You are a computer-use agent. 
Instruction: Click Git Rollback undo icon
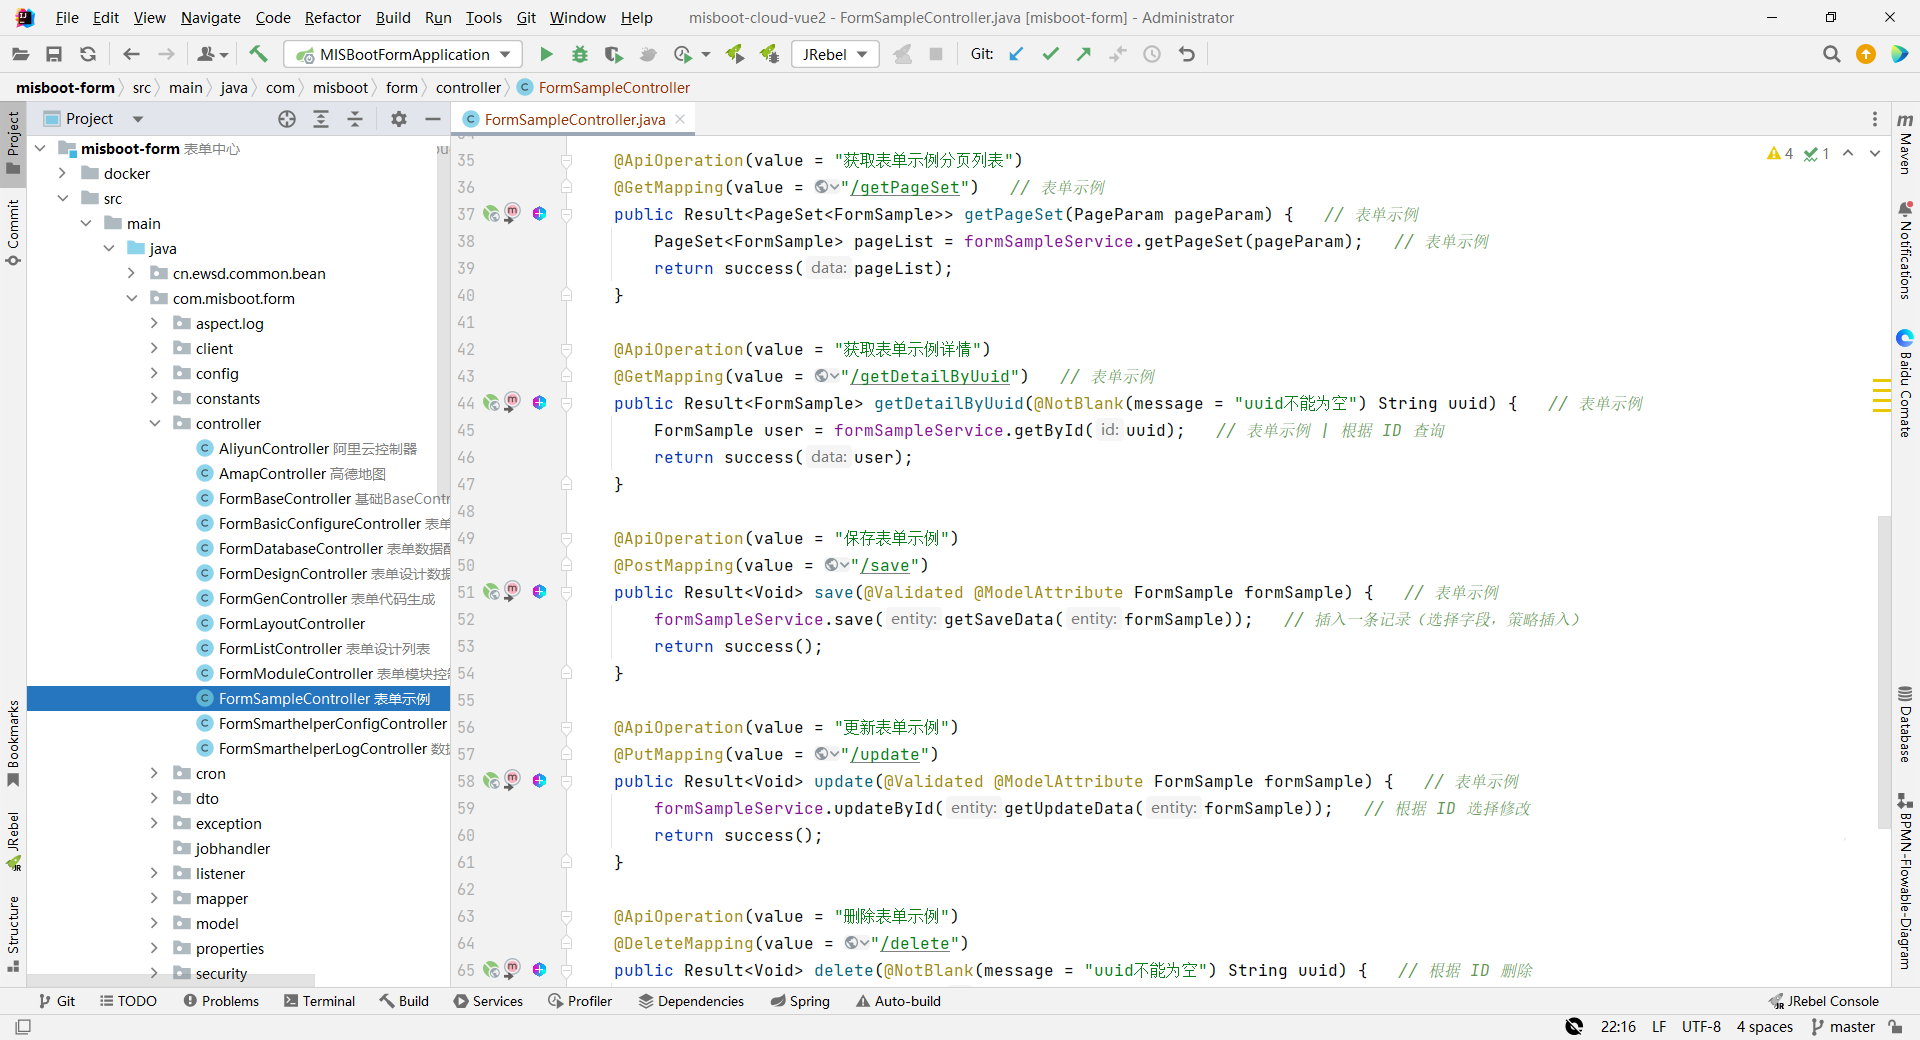pos(1187,54)
